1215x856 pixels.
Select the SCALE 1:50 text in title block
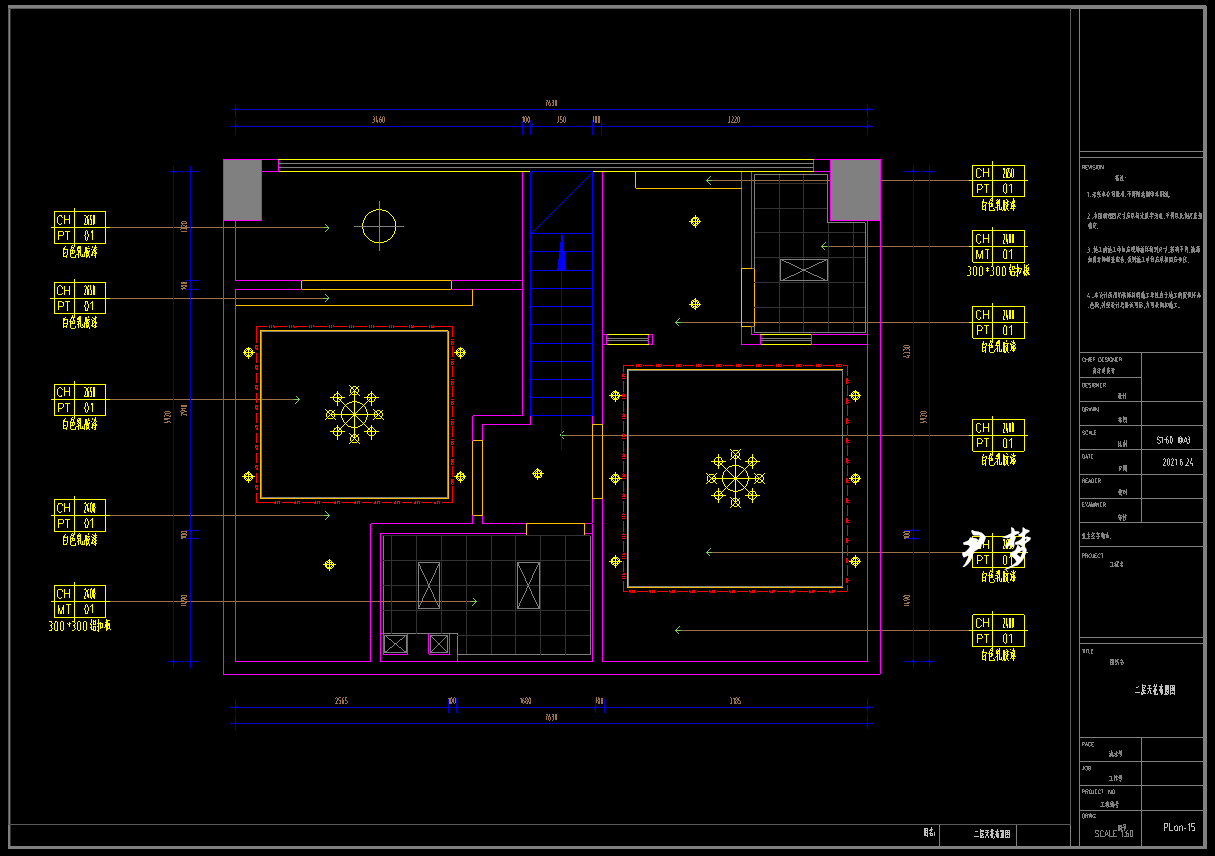tap(1113, 833)
